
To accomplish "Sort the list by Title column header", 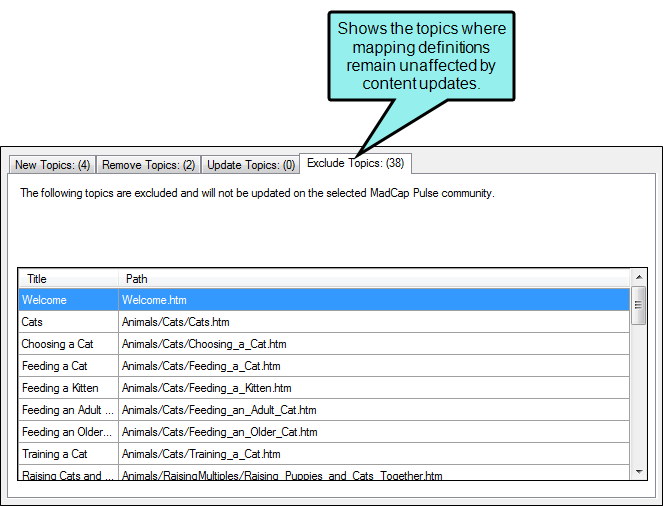I will click(68, 278).
